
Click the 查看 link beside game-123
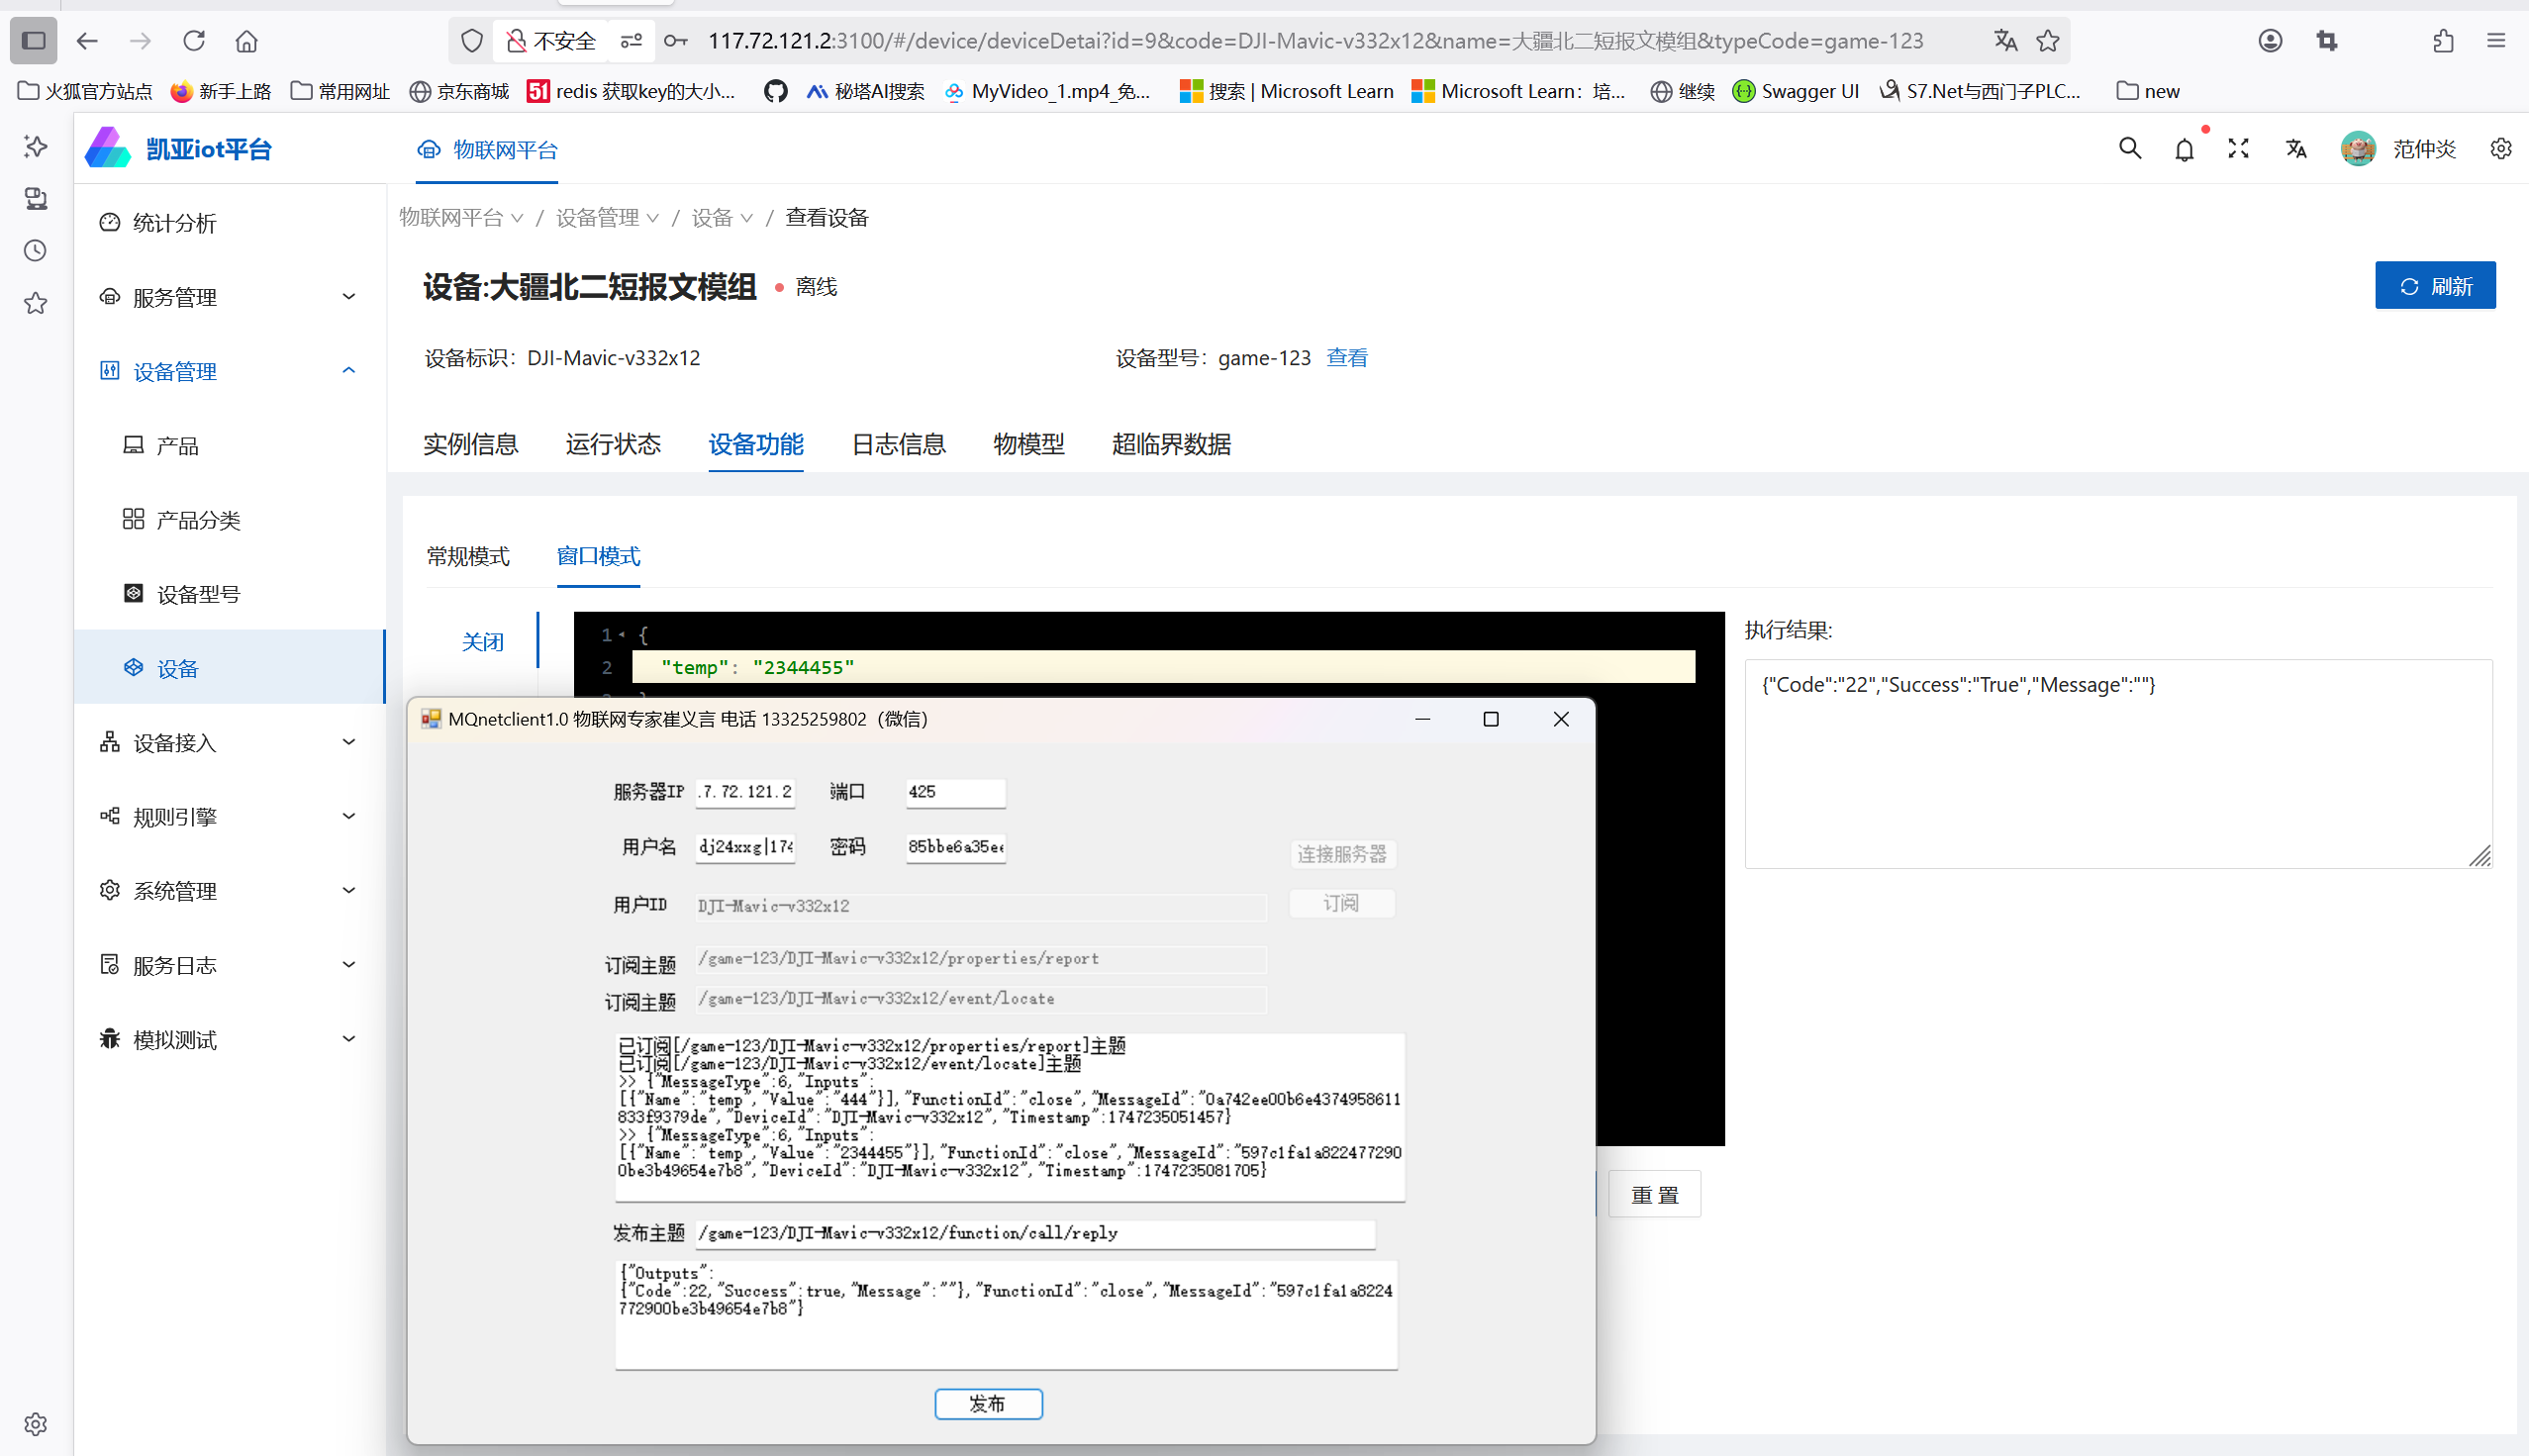[1346, 358]
